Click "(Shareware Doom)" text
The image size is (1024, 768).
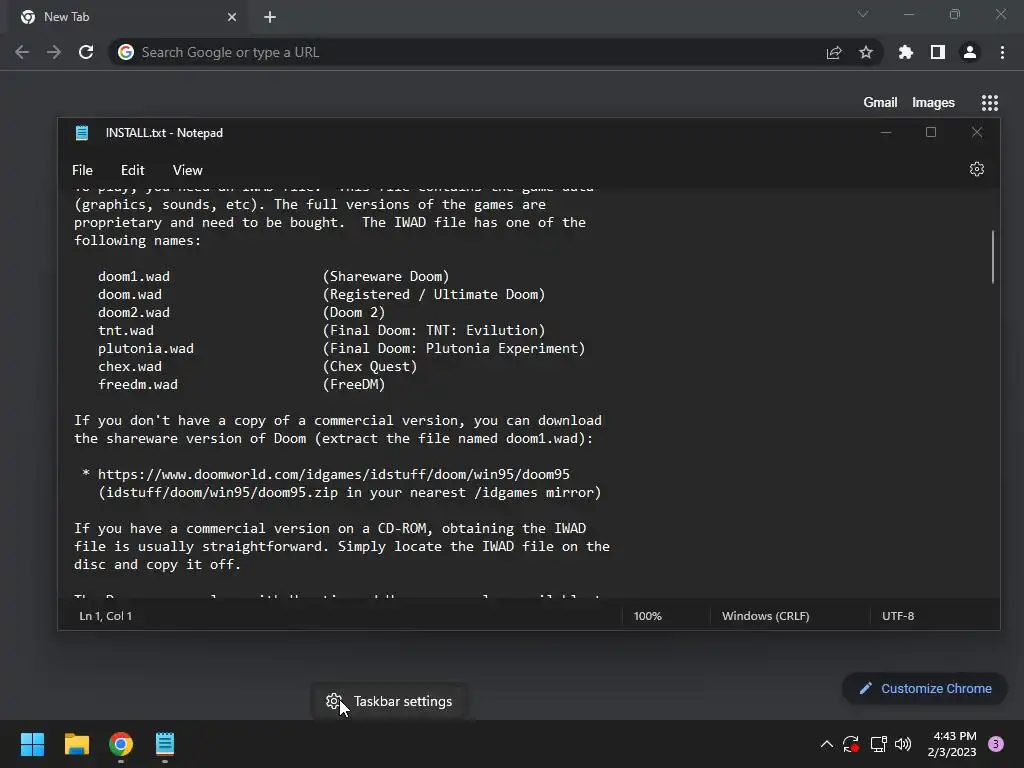coord(386,277)
